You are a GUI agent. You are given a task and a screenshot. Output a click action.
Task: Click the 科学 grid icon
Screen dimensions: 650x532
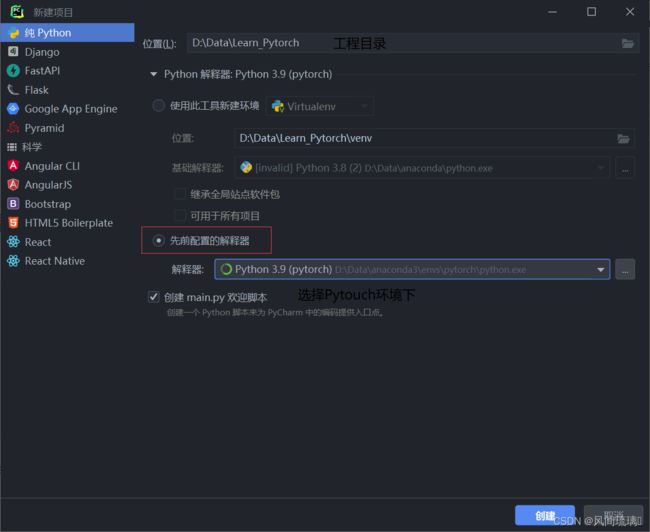coord(12,147)
